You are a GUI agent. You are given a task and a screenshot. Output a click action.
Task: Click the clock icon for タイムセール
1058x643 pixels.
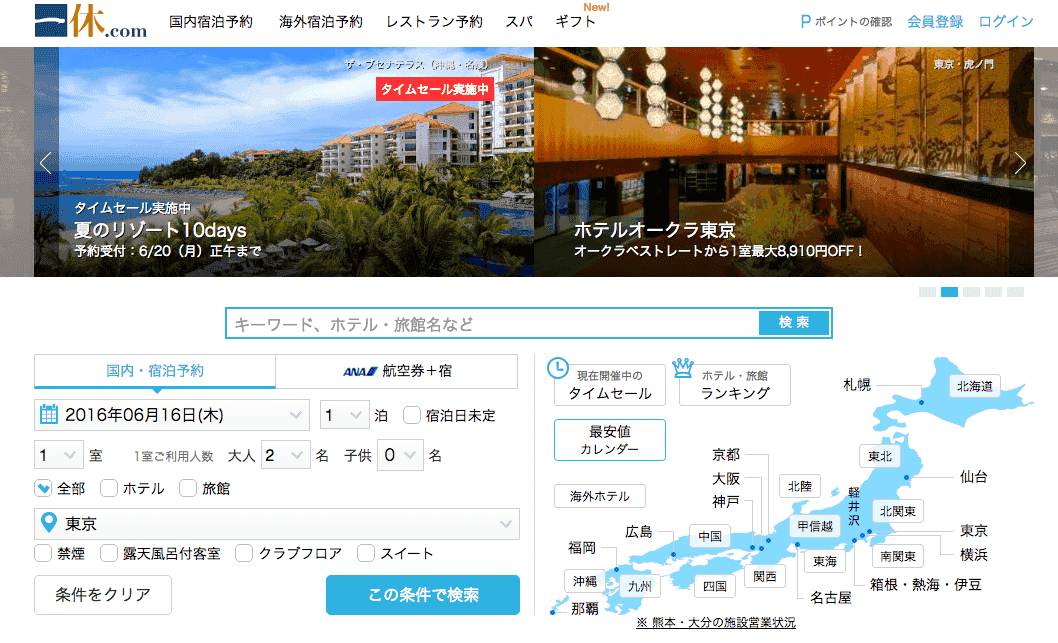557,368
